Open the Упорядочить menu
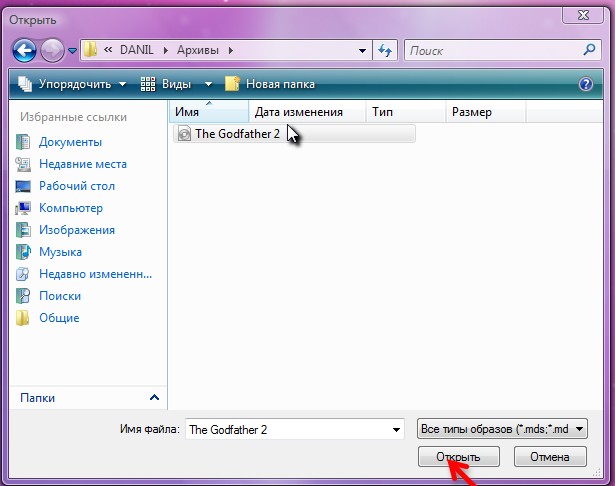Image resolution: width=615 pixels, height=486 pixels. [x=73, y=84]
